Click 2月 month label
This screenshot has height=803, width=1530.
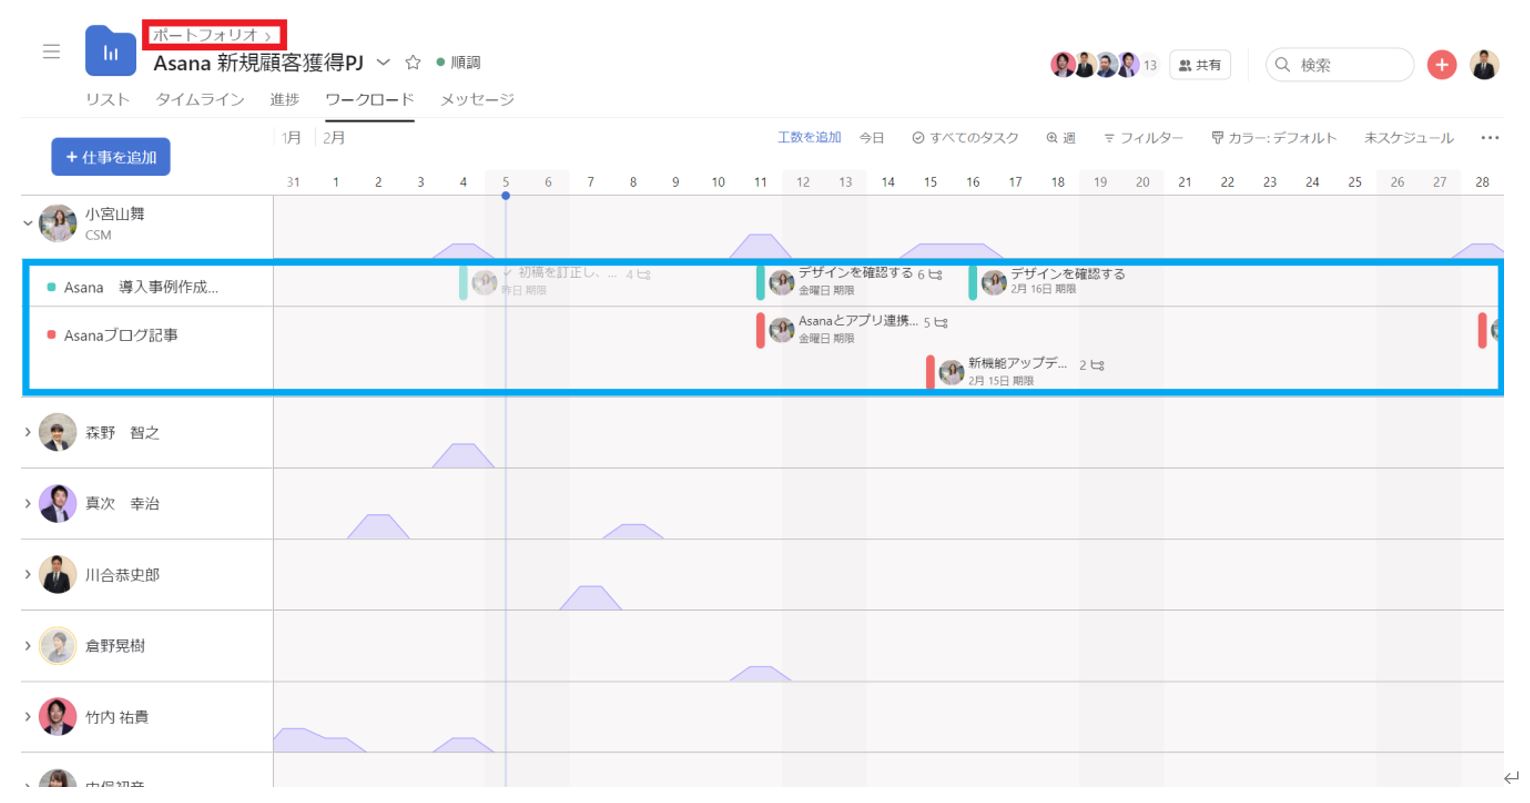tap(334, 138)
